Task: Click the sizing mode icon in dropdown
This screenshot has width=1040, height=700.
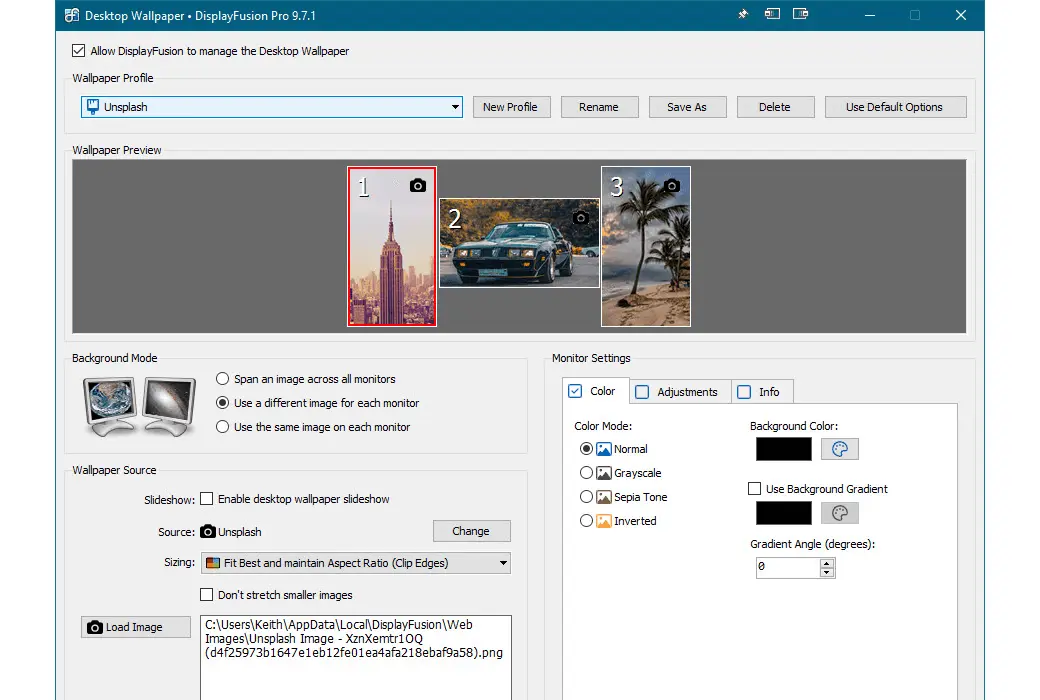Action: pyautogui.click(x=213, y=563)
